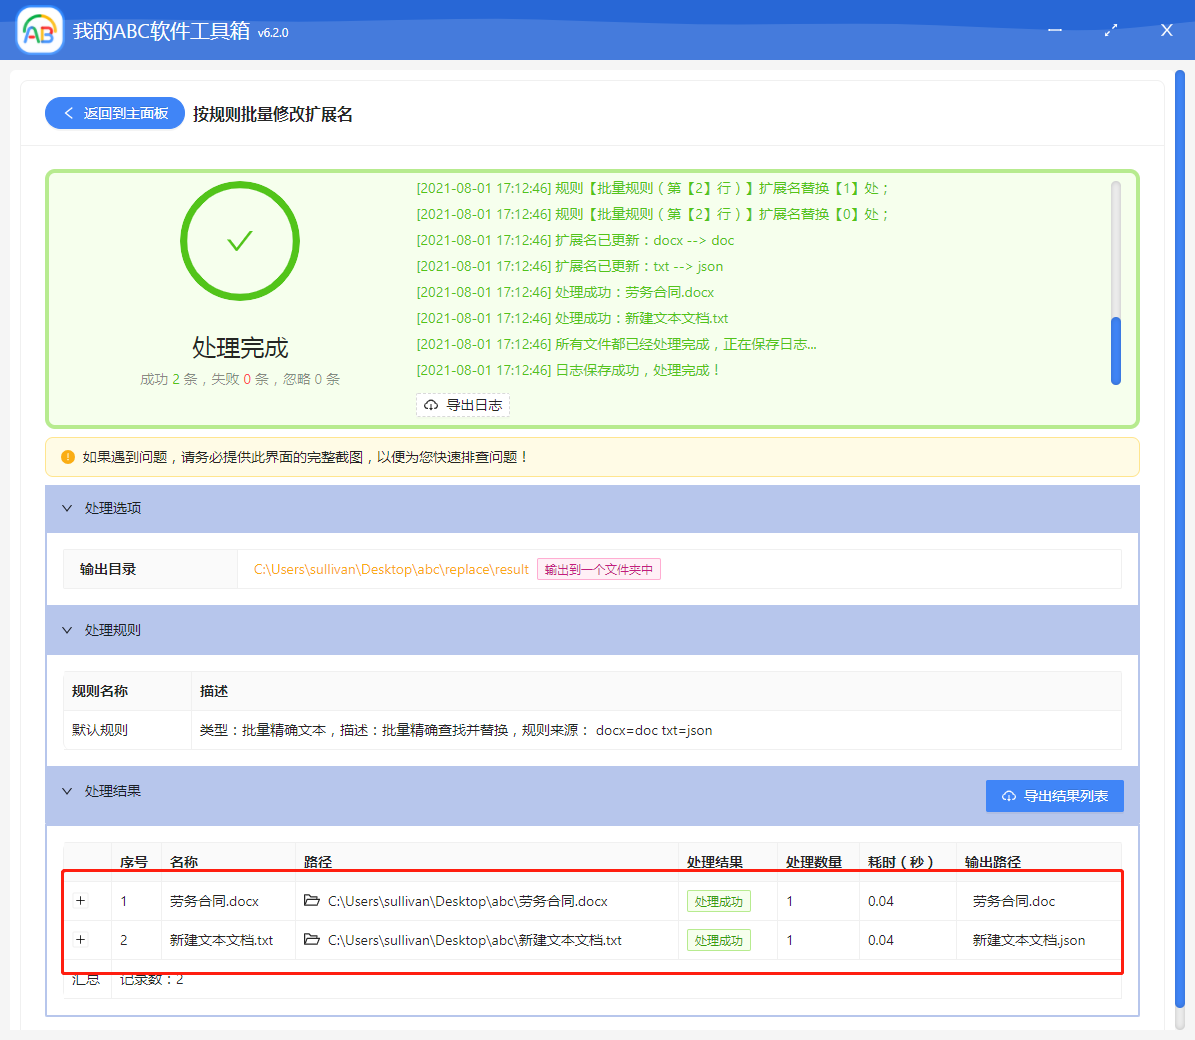Click the 导出日志 button
Viewport: 1195px width, 1040px height.
click(463, 405)
